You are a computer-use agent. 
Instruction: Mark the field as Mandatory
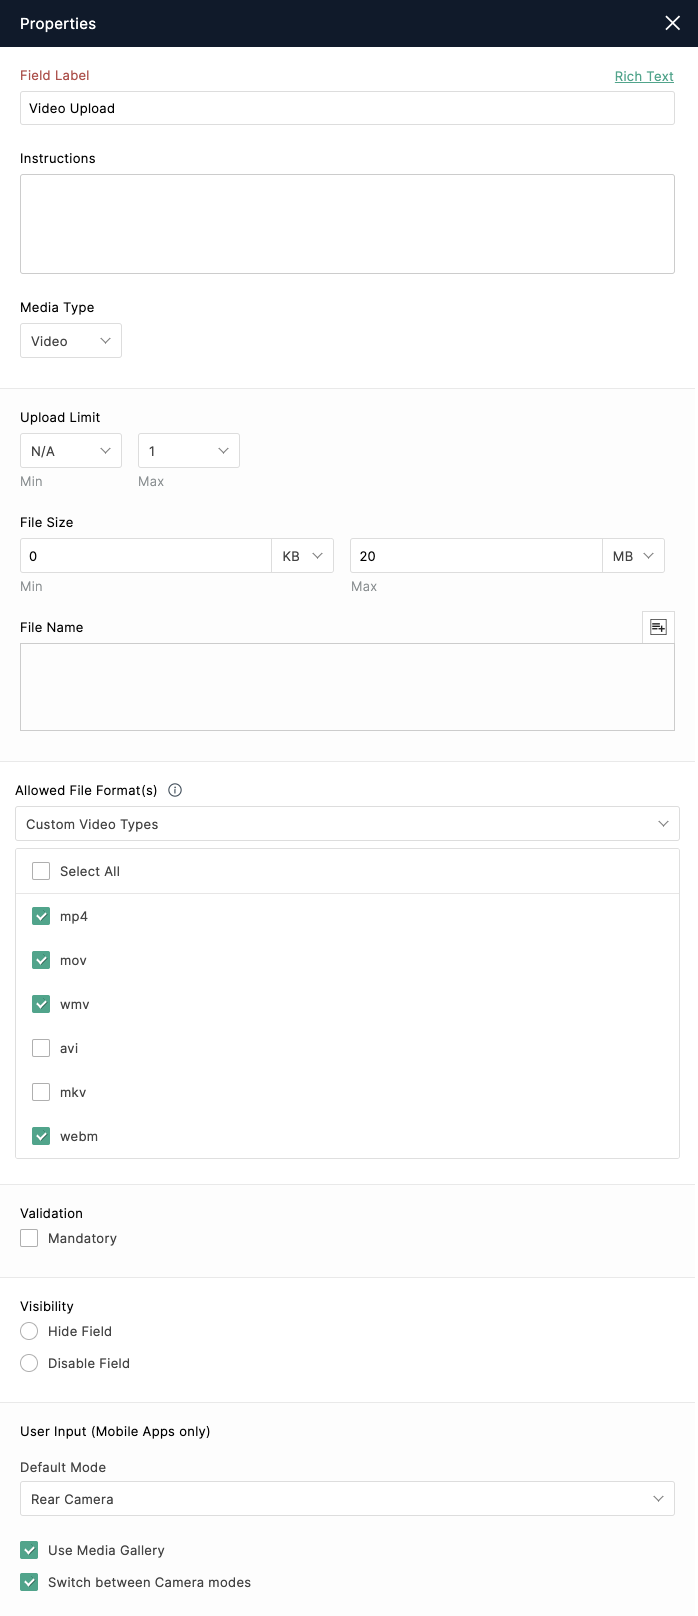30,1238
